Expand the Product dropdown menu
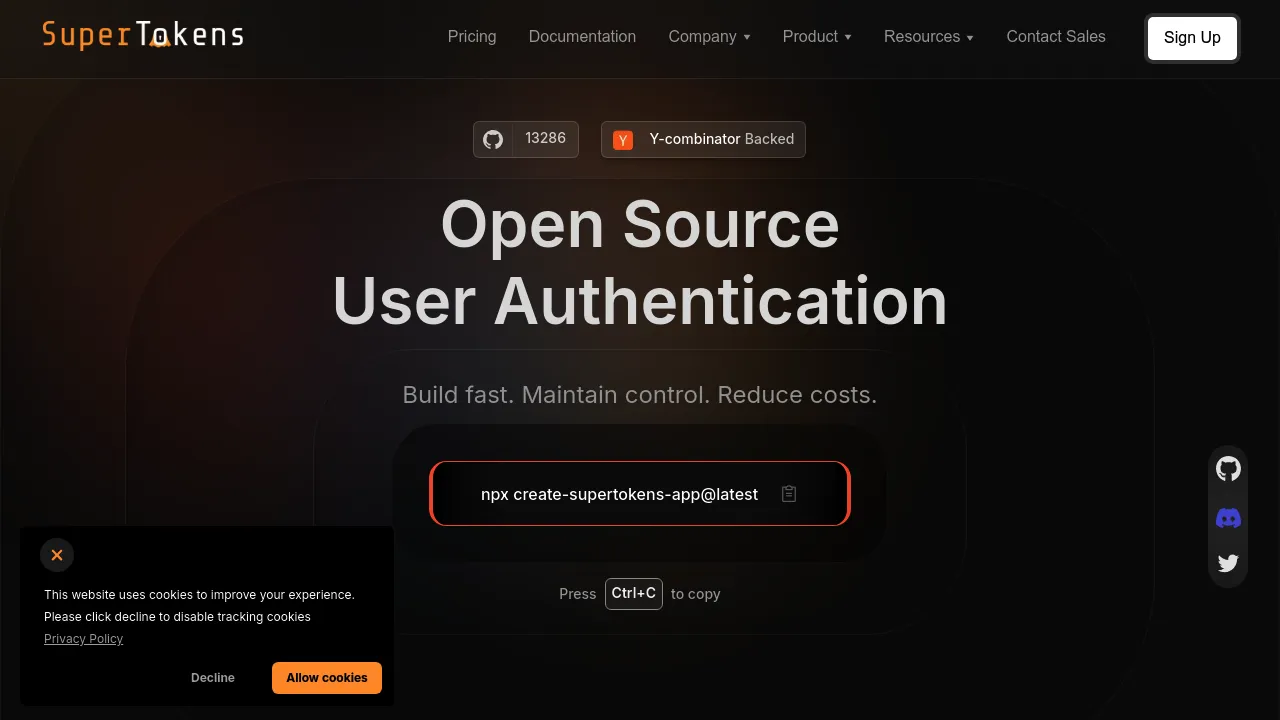This screenshot has height=720, width=1280. tap(817, 36)
